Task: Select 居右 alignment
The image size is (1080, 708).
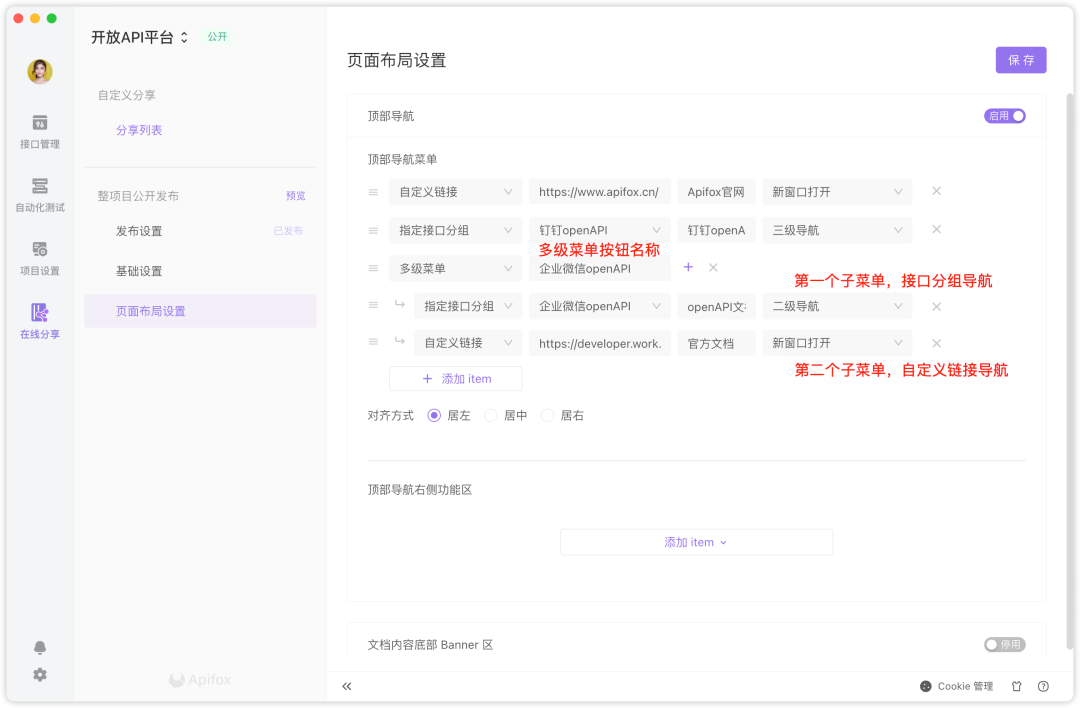Action: (547, 415)
